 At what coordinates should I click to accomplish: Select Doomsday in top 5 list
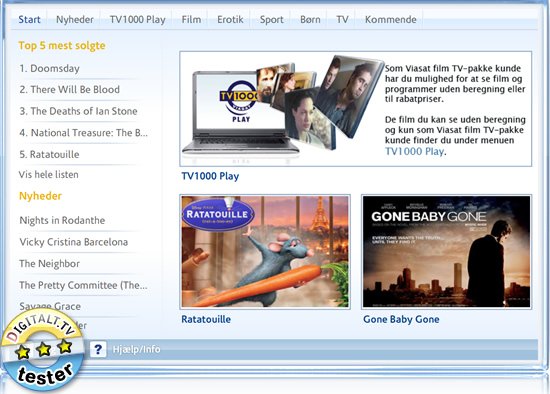tap(49, 68)
